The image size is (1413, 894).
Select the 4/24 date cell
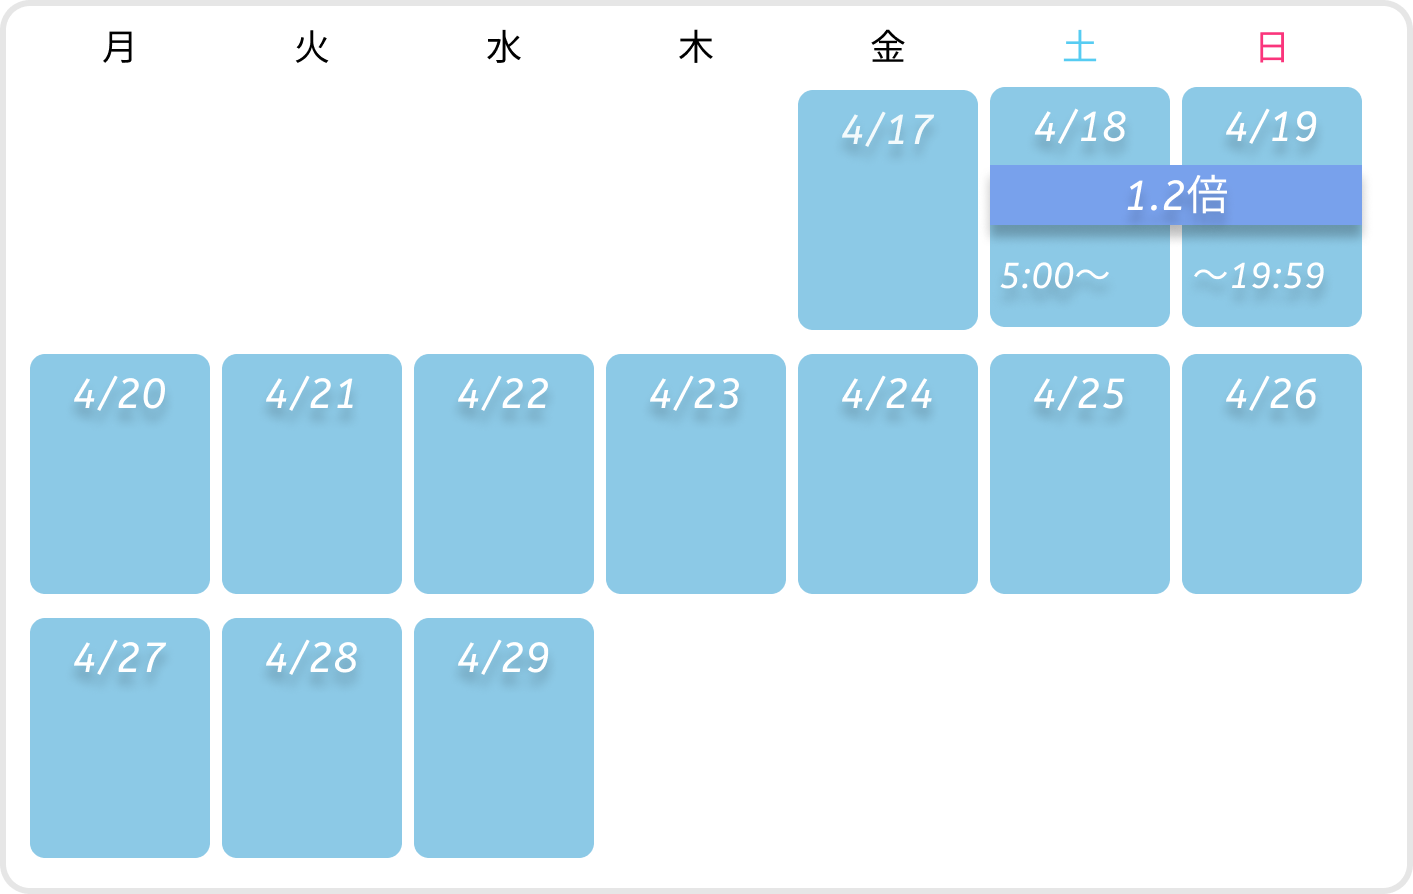click(888, 474)
